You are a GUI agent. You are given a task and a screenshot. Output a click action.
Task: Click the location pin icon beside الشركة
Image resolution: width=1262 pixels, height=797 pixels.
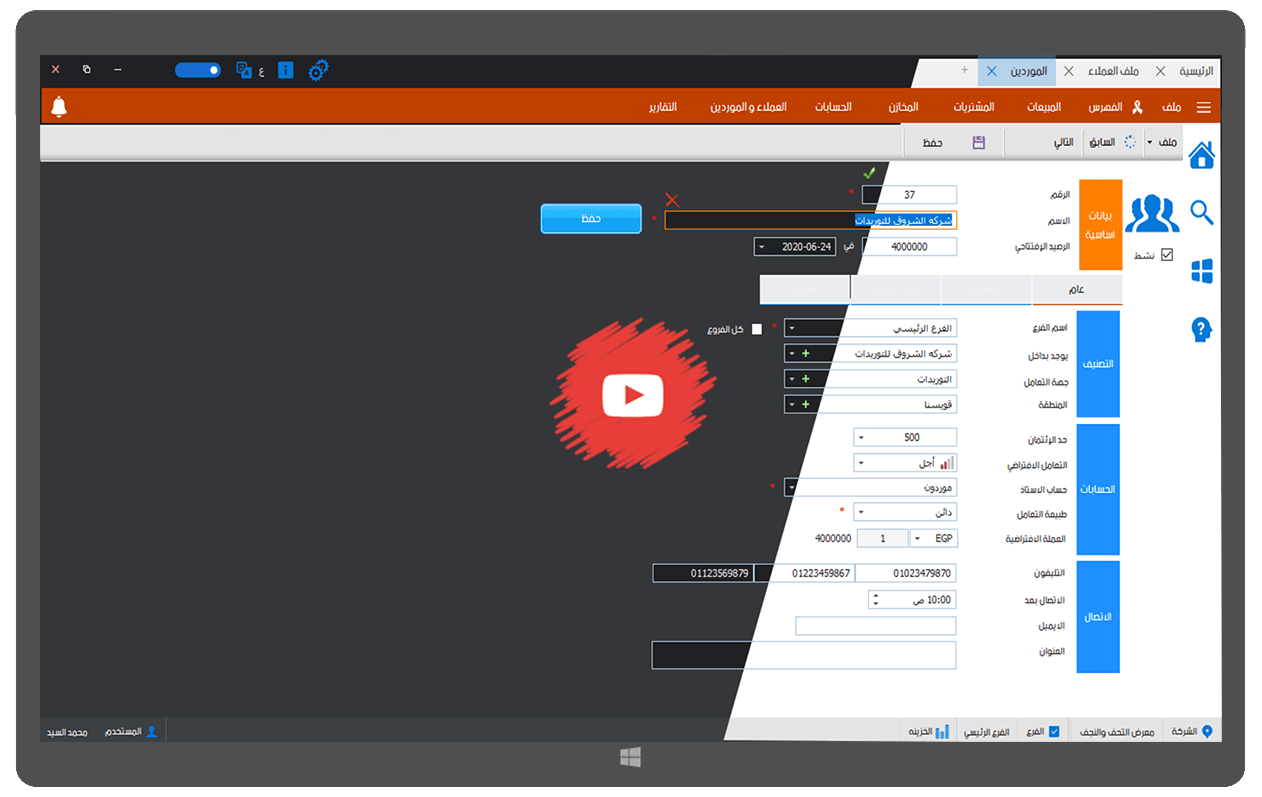1207,731
